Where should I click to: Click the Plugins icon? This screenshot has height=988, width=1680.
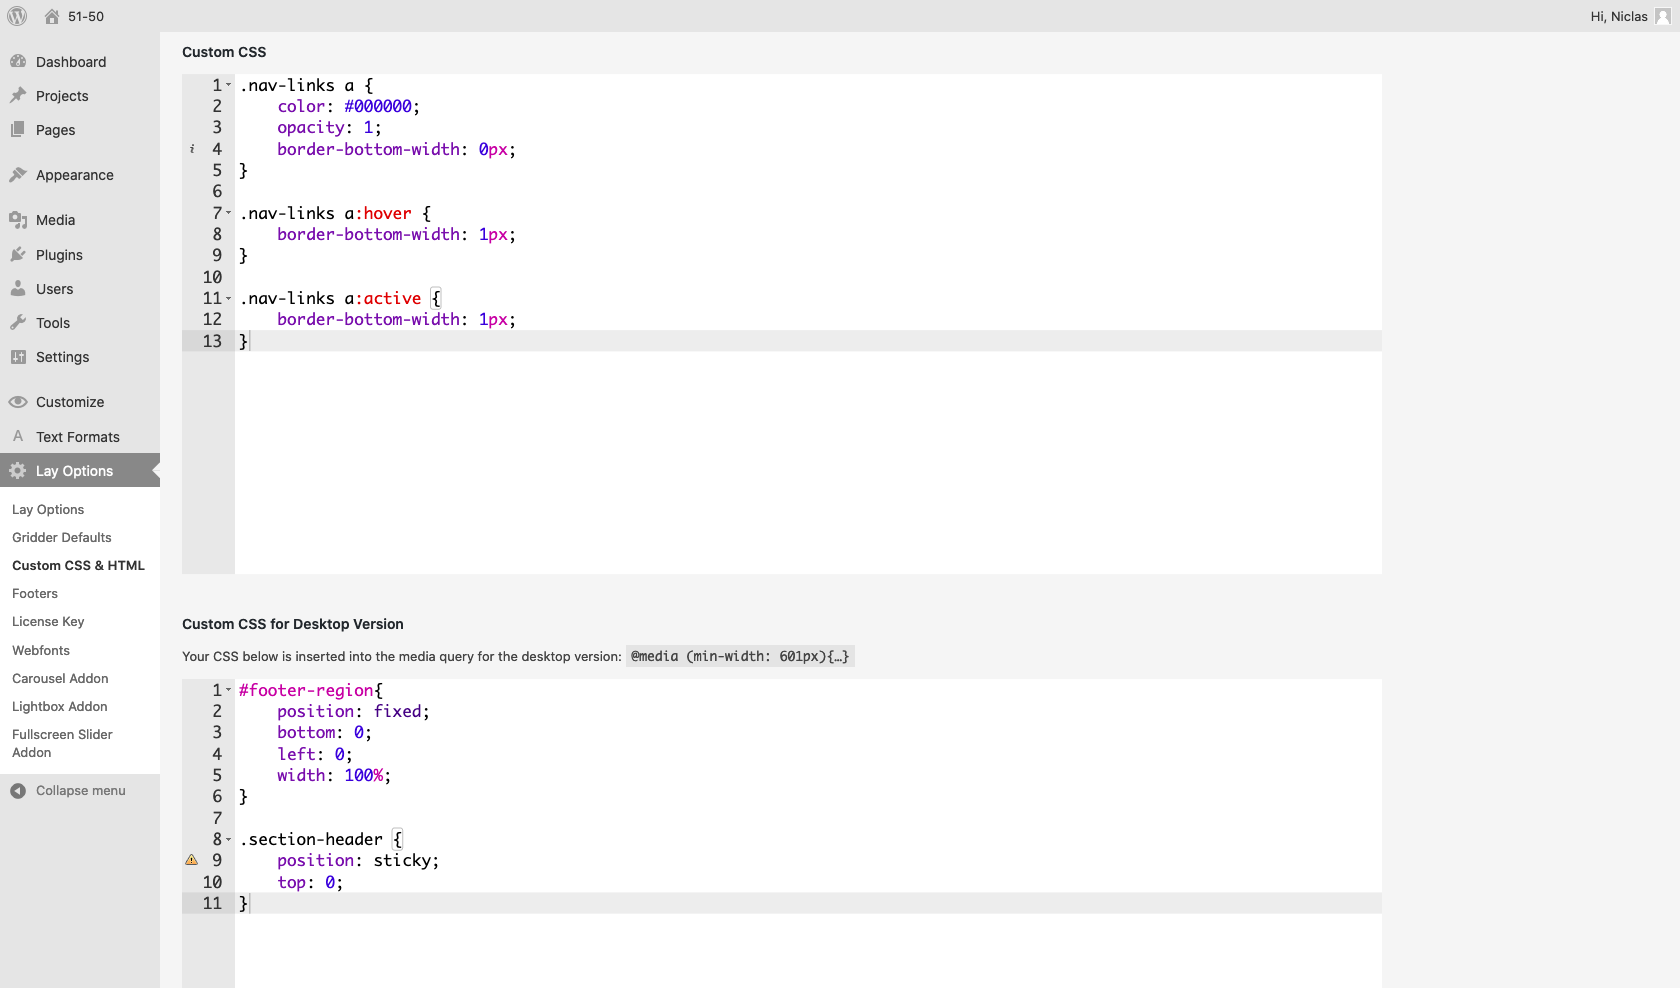(19, 254)
